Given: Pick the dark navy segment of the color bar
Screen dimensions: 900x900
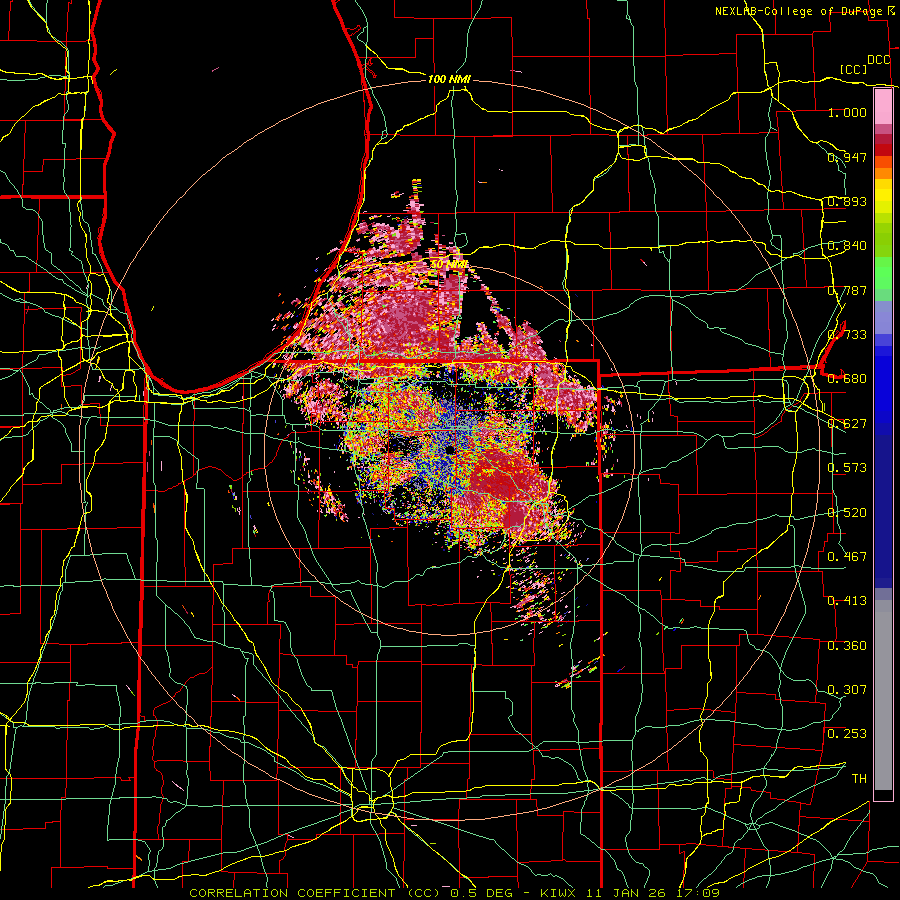Looking at the screenshot, I should coord(883,511).
